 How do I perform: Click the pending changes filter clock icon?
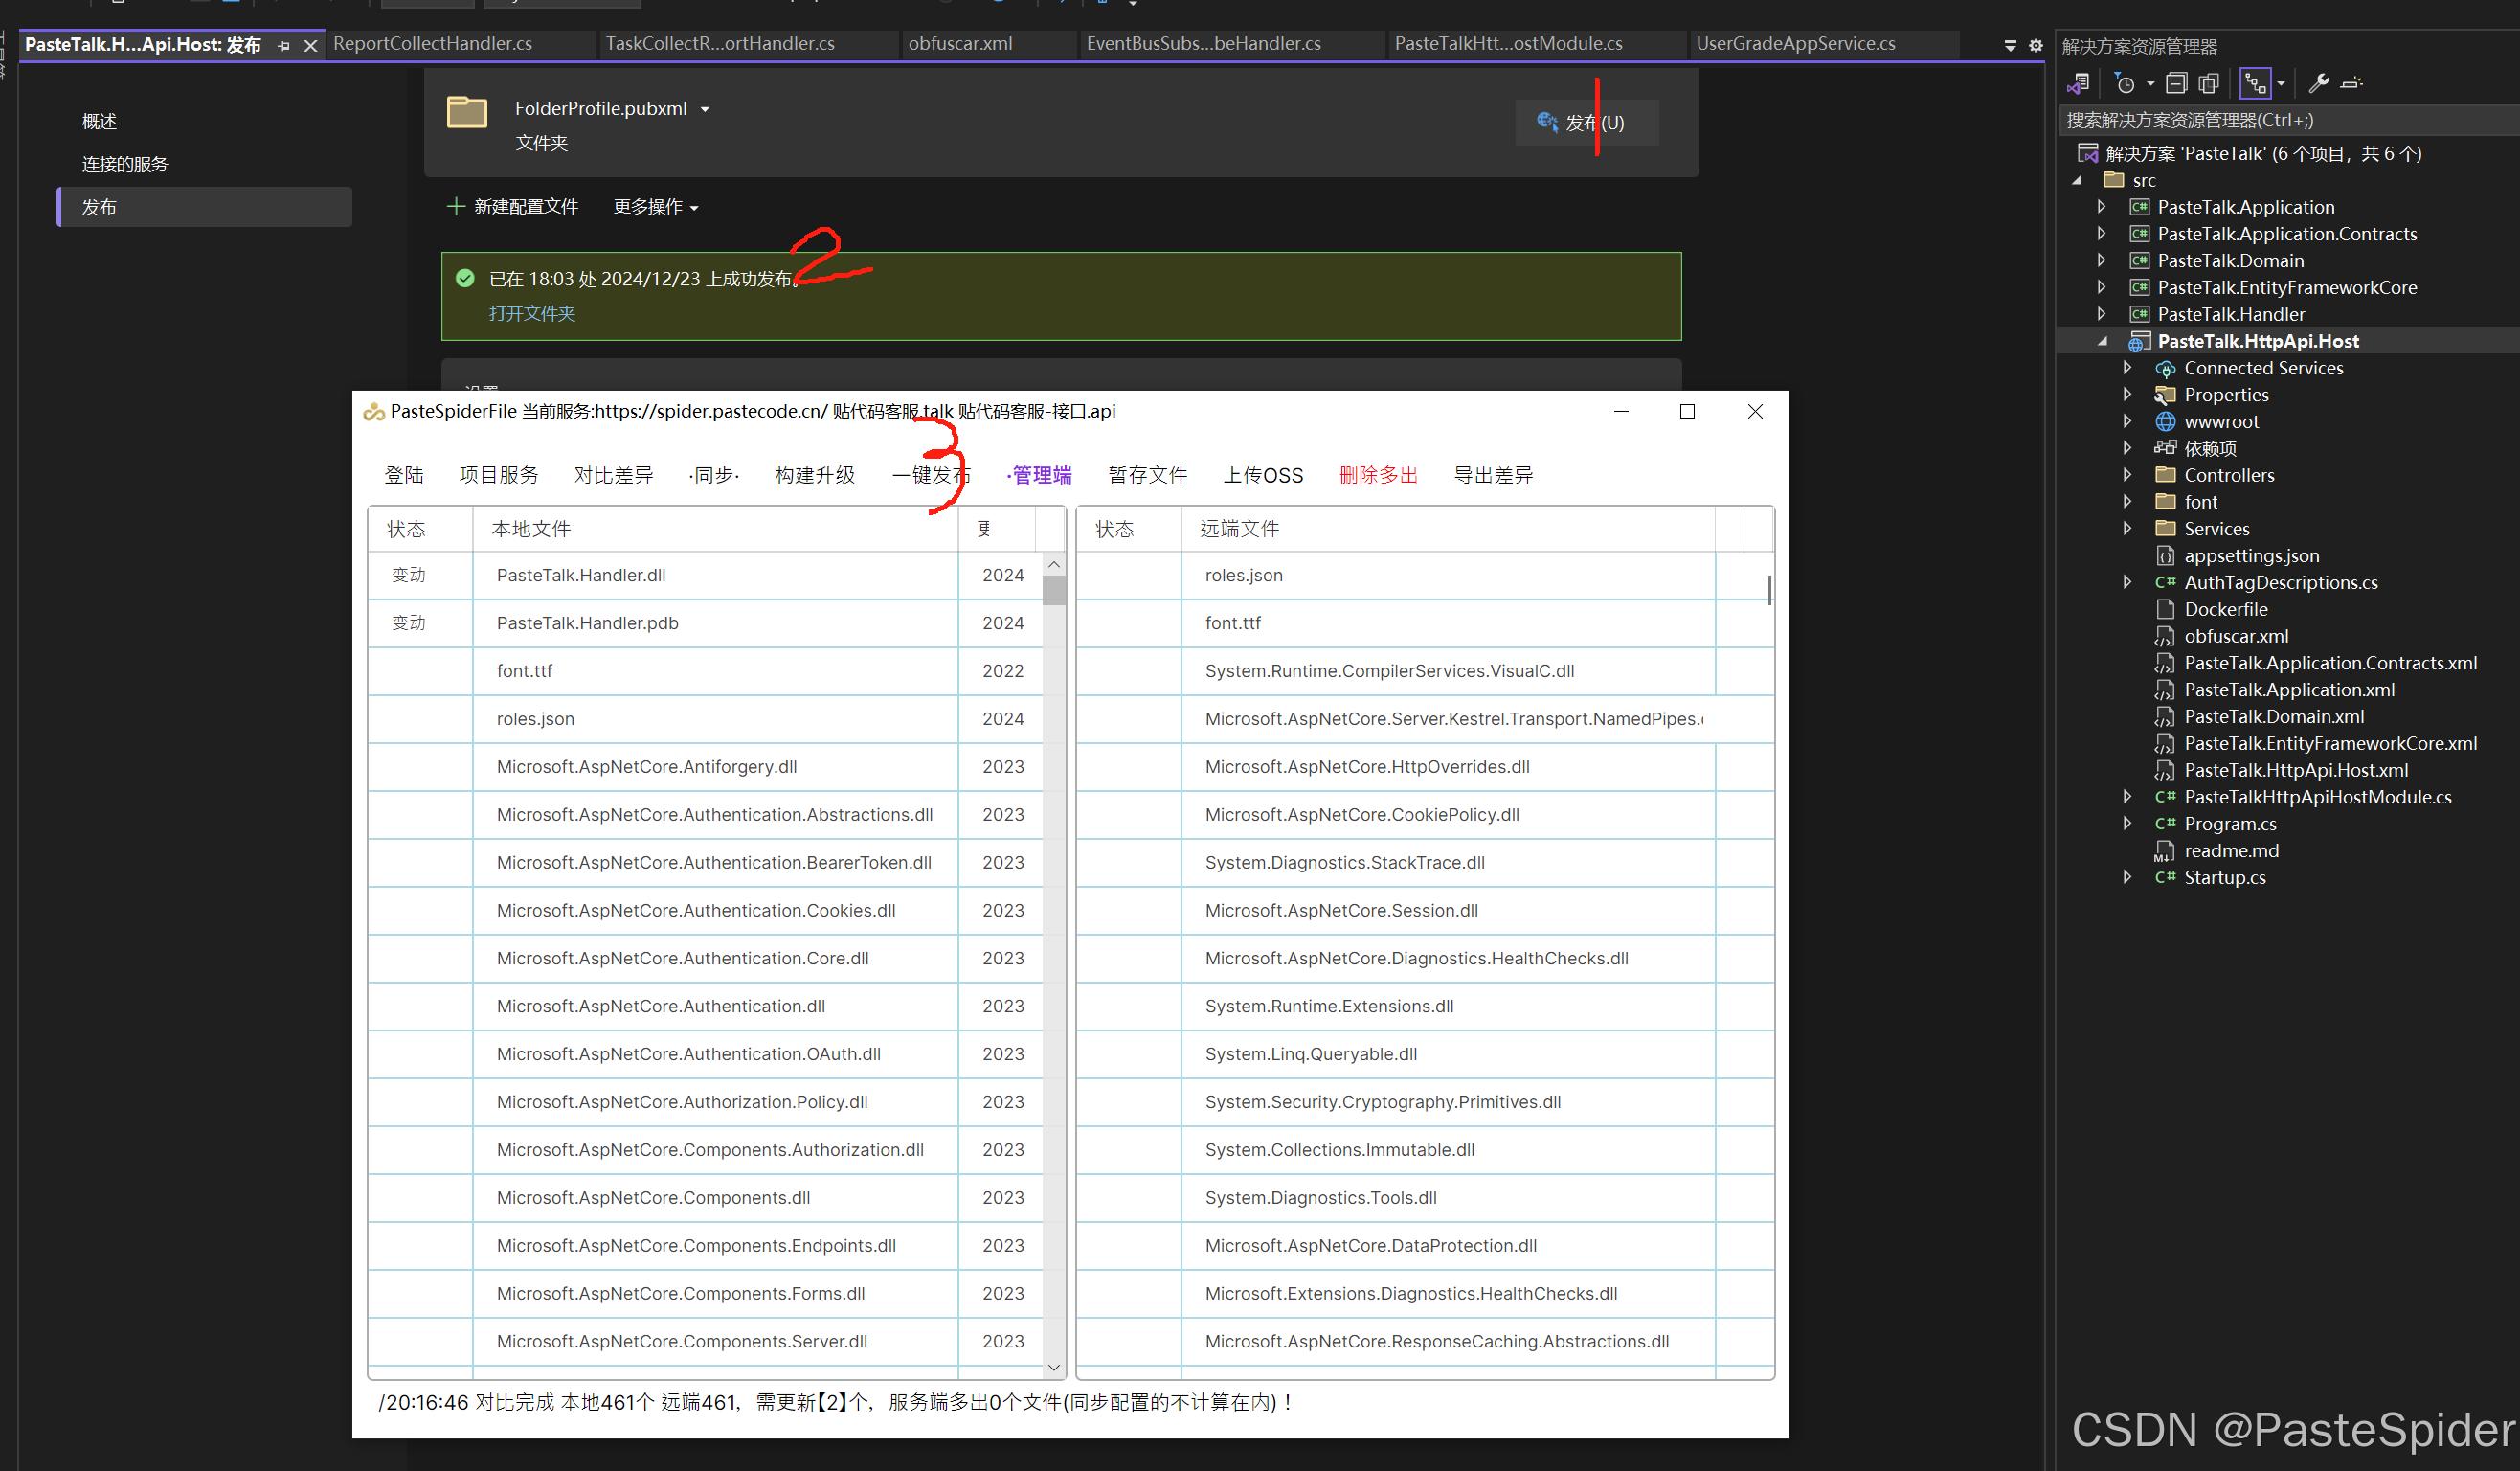point(2125,83)
